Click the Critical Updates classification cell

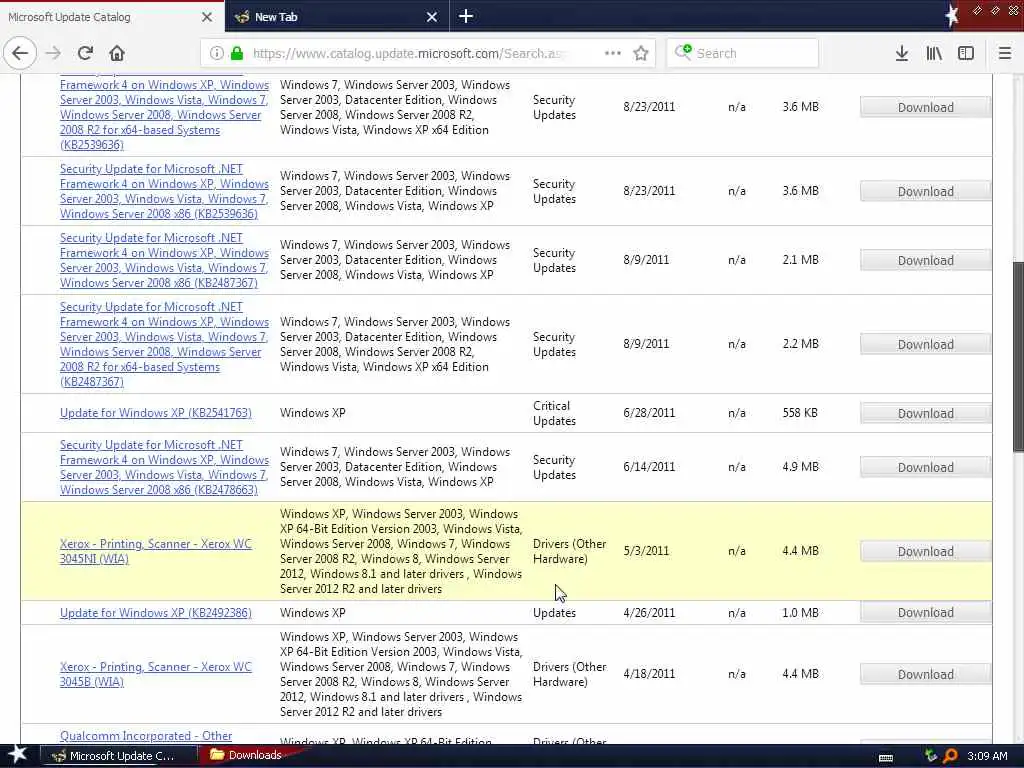(554, 413)
